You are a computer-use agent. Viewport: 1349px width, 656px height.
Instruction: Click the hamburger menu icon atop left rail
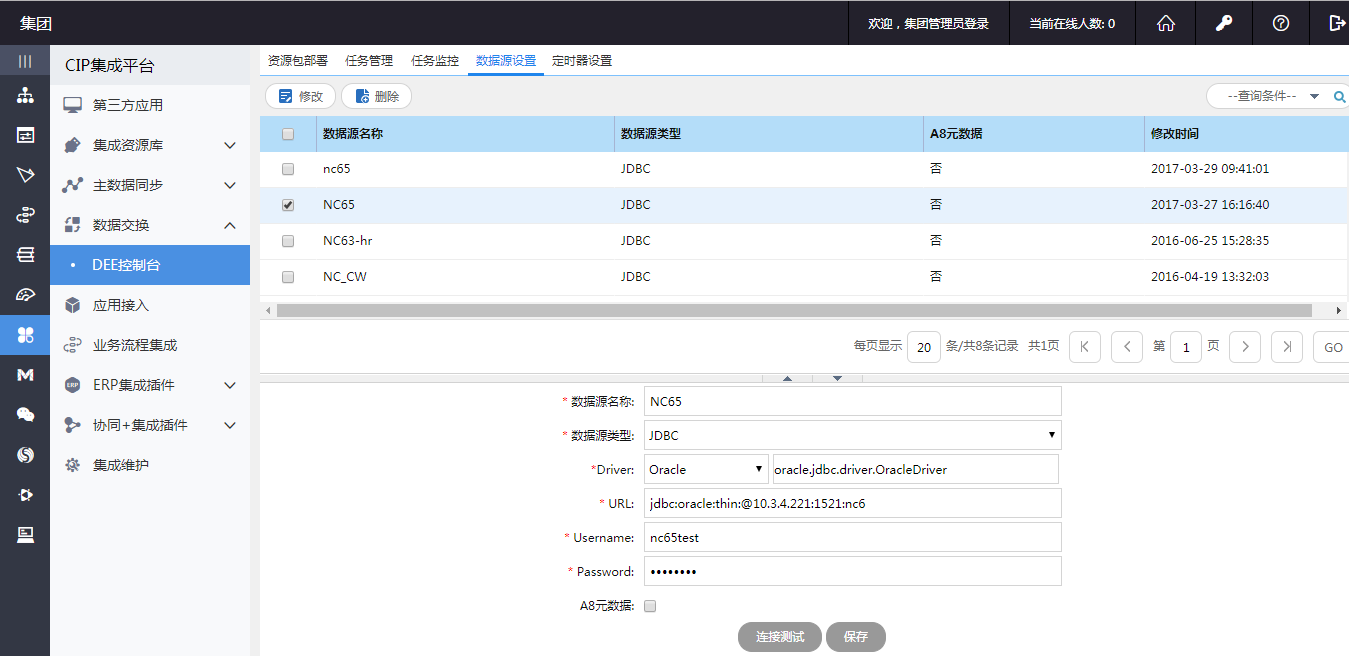coord(25,61)
